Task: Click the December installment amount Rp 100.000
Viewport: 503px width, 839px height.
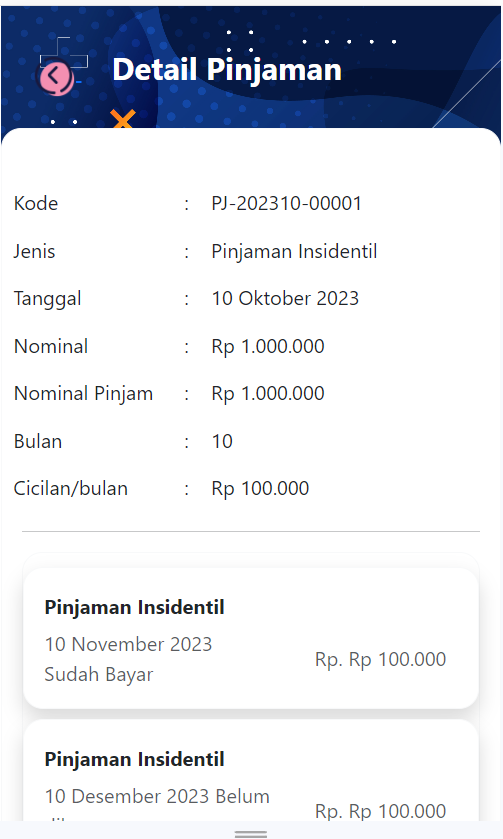Action: point(380,811)
